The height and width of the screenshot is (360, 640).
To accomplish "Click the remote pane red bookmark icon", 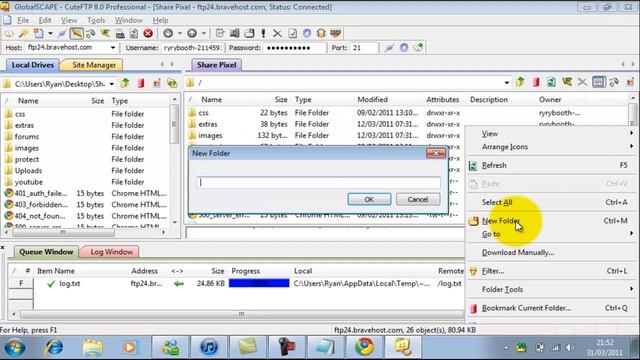I will pos(536,82).
